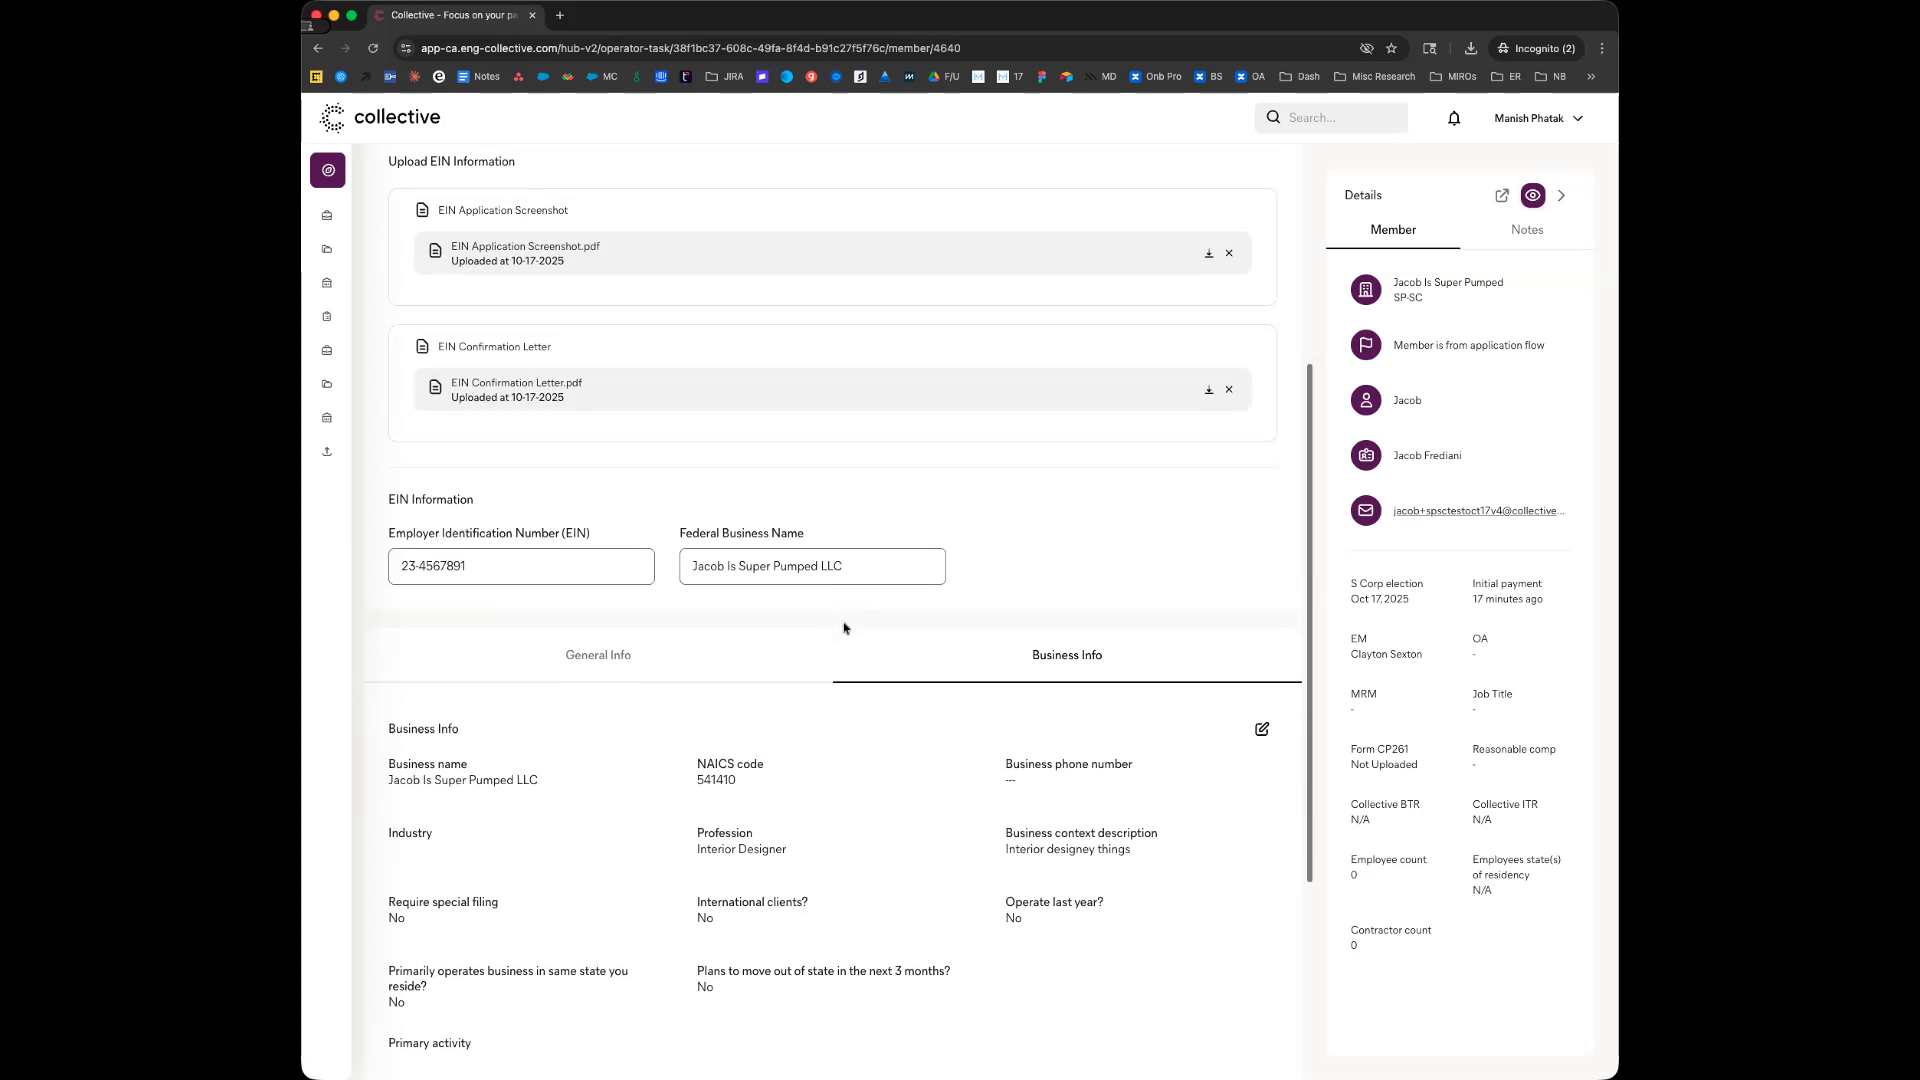
Task: Collapse the Details panel with chevron
Action: [1561, 196]
